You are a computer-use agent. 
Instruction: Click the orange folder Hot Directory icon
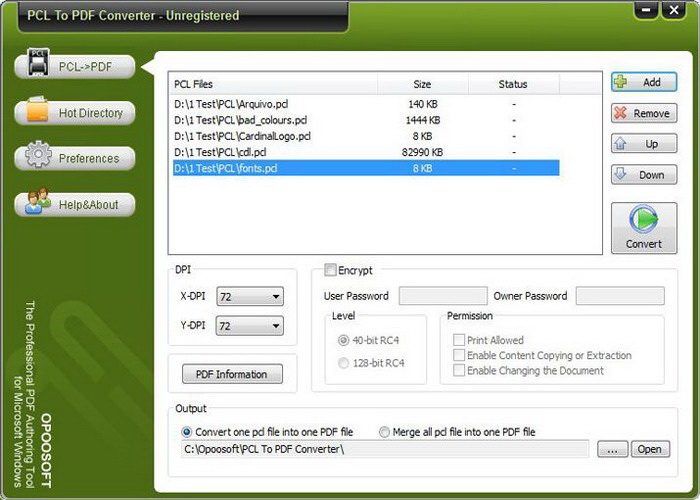38,110
